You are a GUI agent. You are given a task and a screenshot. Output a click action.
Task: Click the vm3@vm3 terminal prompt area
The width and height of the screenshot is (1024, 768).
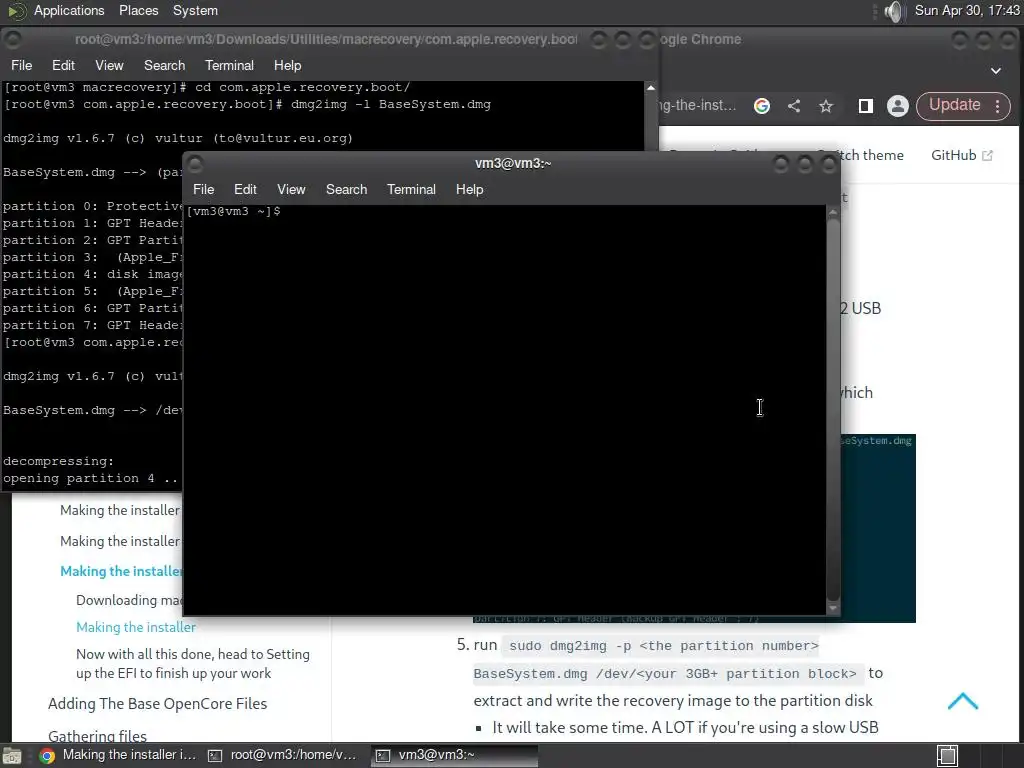click(233, 212)
